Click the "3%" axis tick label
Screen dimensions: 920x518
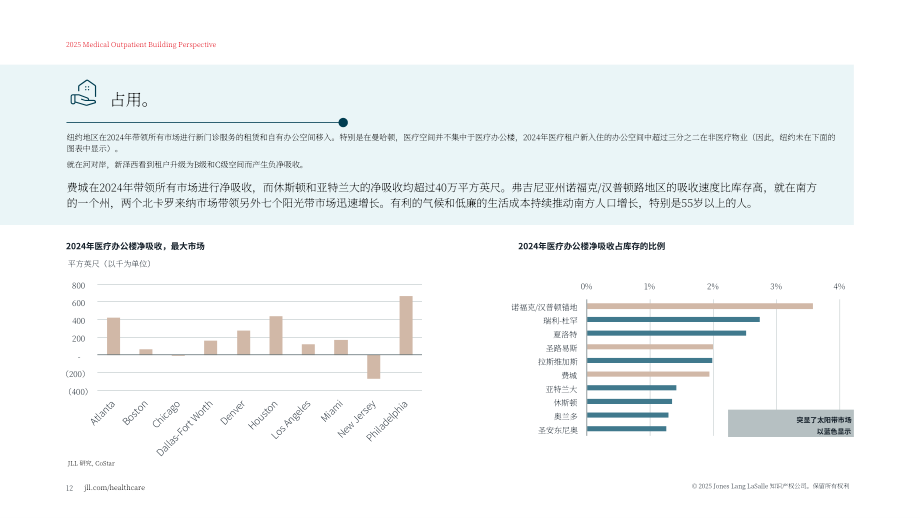[x=776, y=287]
